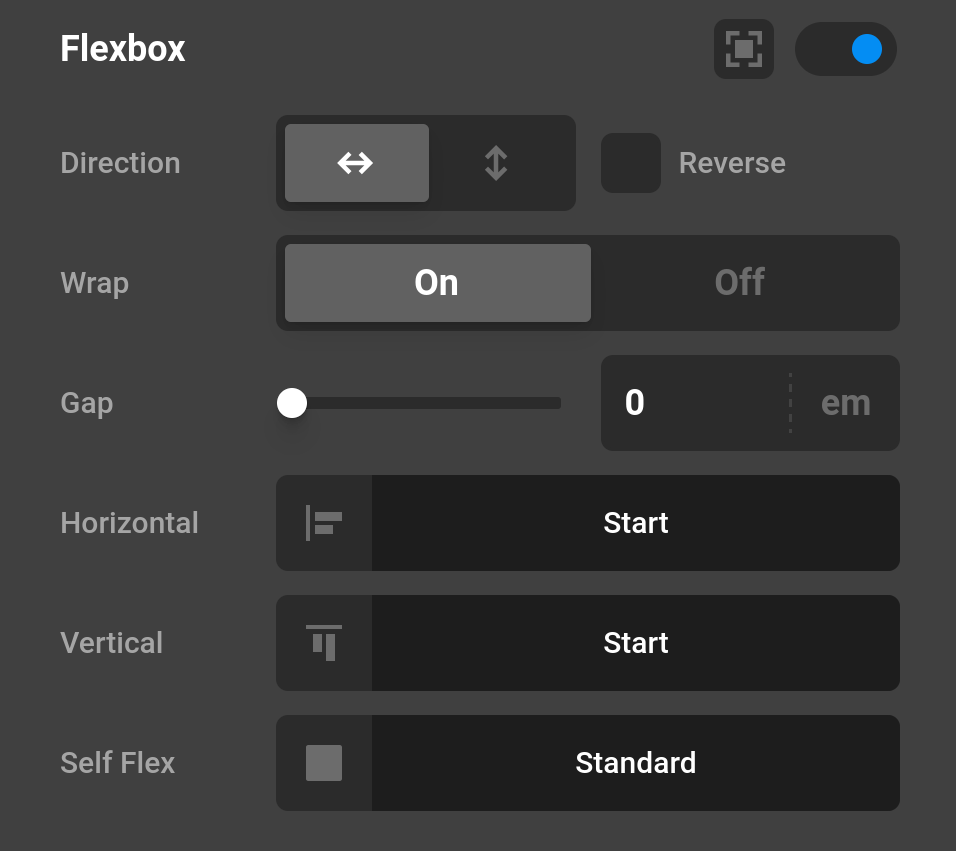Open the Self Flex Standard dropdown
Image resolution: width=956 pixels, height=851 pixels.
[636, 762]
